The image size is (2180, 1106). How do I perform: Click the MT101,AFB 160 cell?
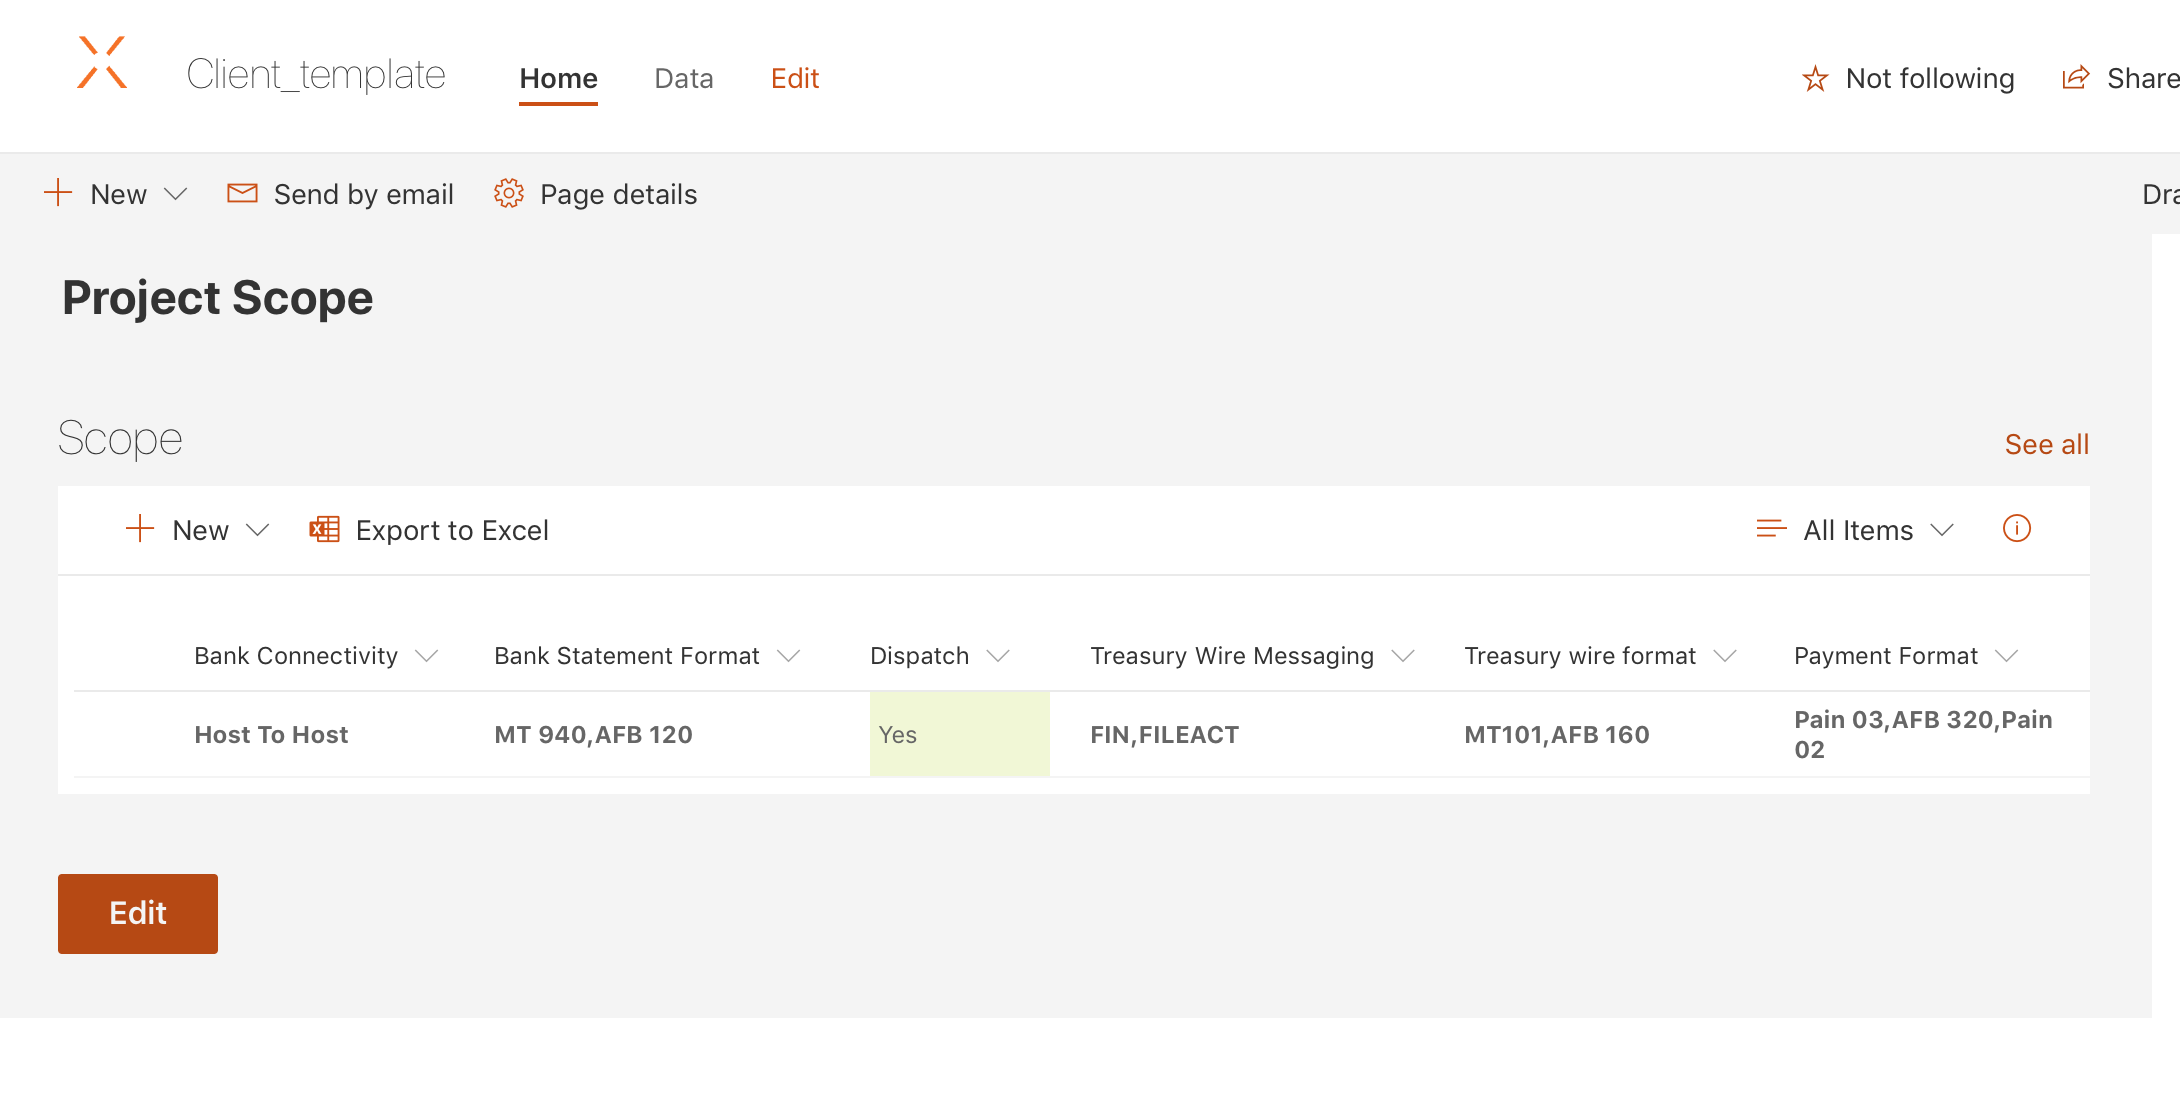[1557, 735]
